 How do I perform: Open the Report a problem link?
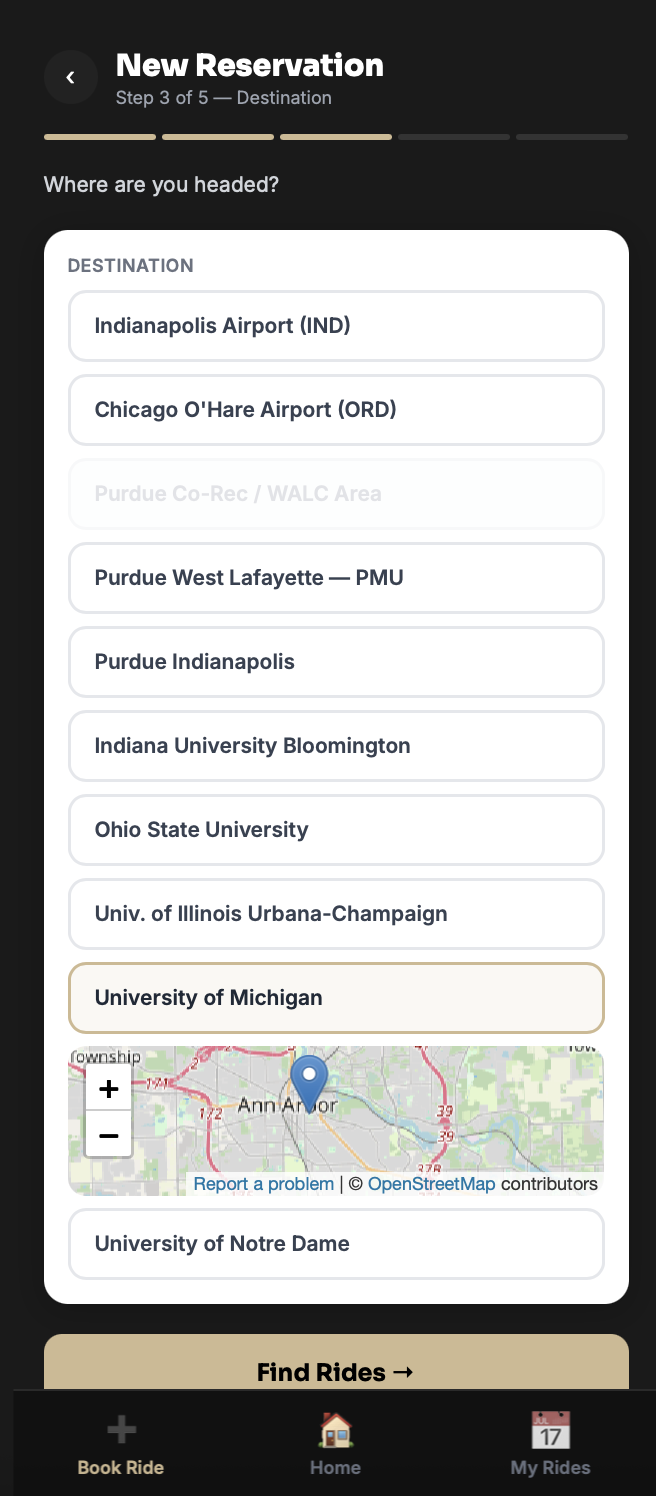(x=264, y=1184)
